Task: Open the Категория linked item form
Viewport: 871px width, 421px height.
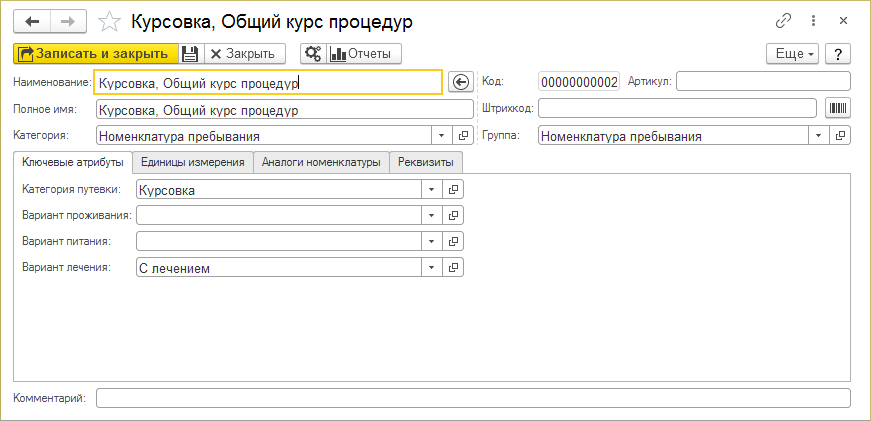Action: [463, 135]
